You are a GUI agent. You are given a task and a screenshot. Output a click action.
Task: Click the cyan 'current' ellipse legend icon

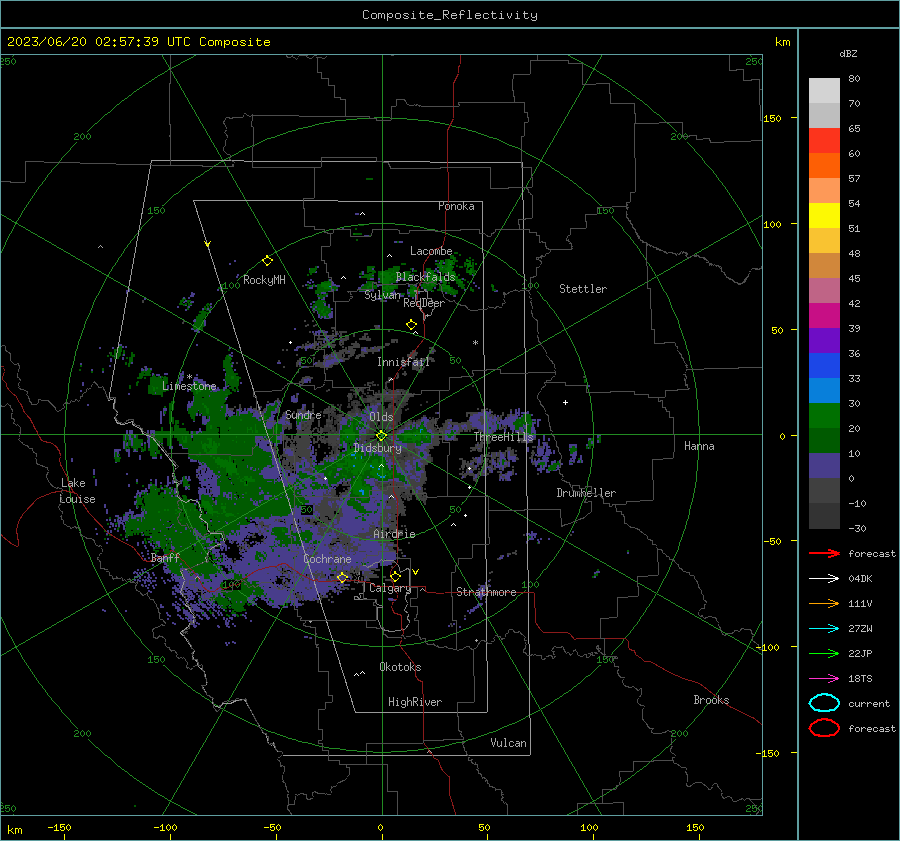[824, 703]
